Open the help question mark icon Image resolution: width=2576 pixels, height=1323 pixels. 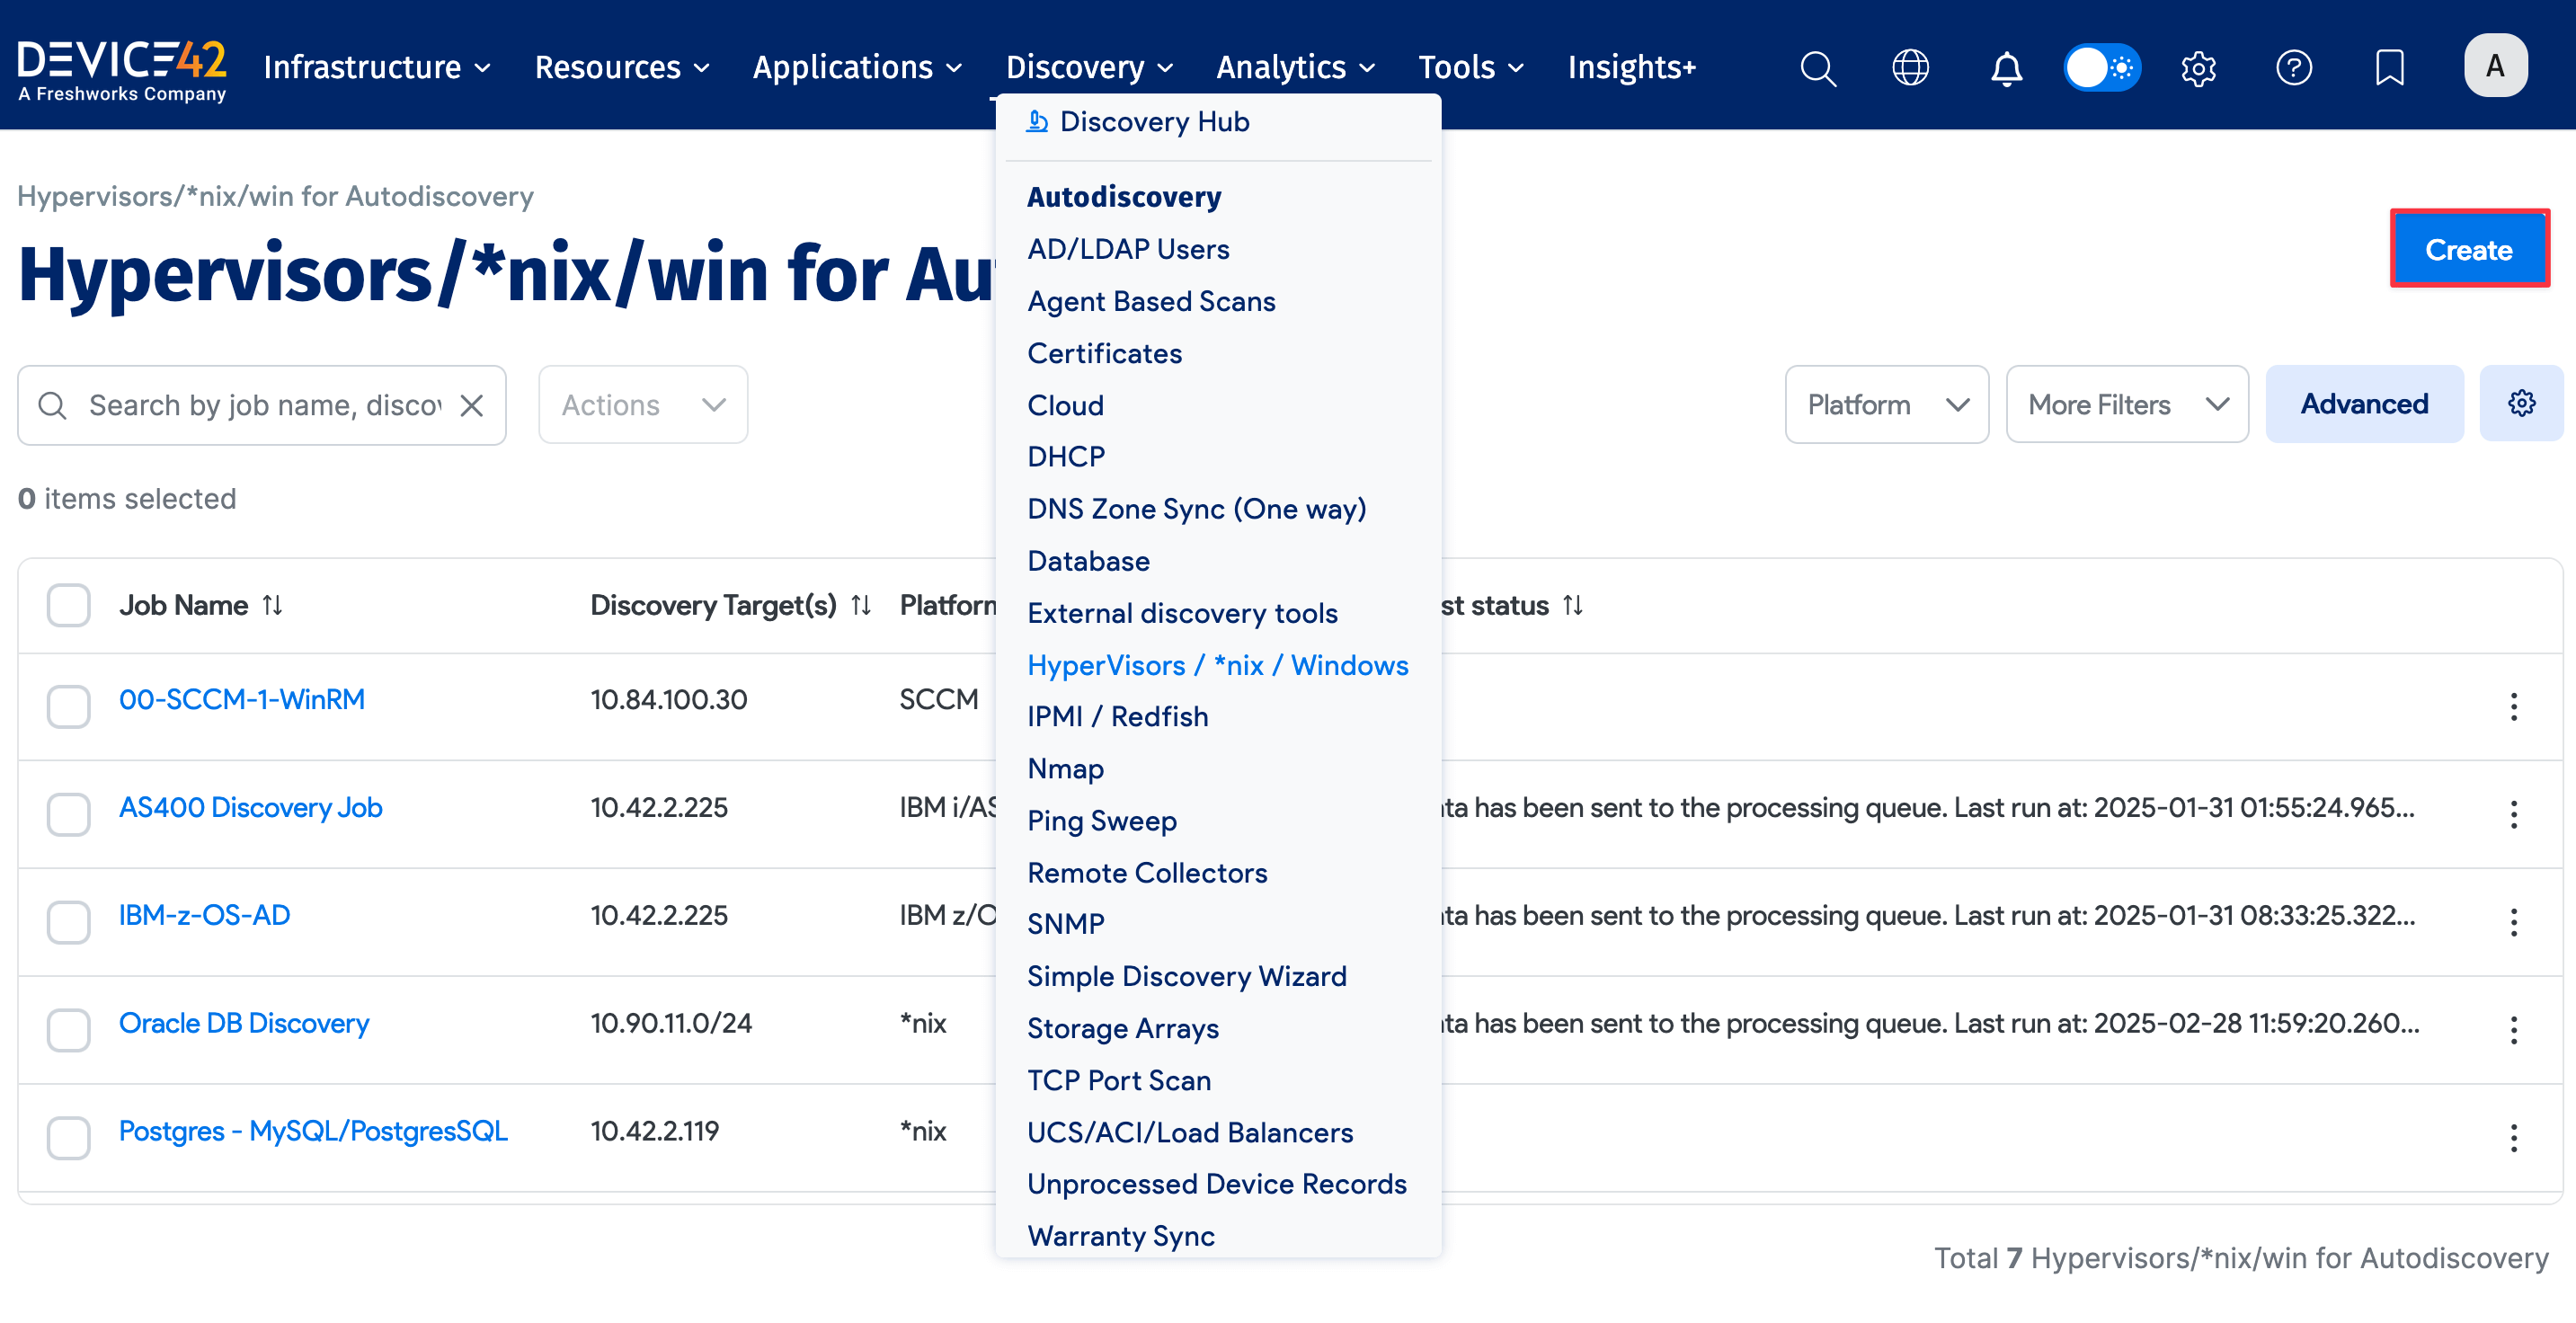coord(2295,67)
